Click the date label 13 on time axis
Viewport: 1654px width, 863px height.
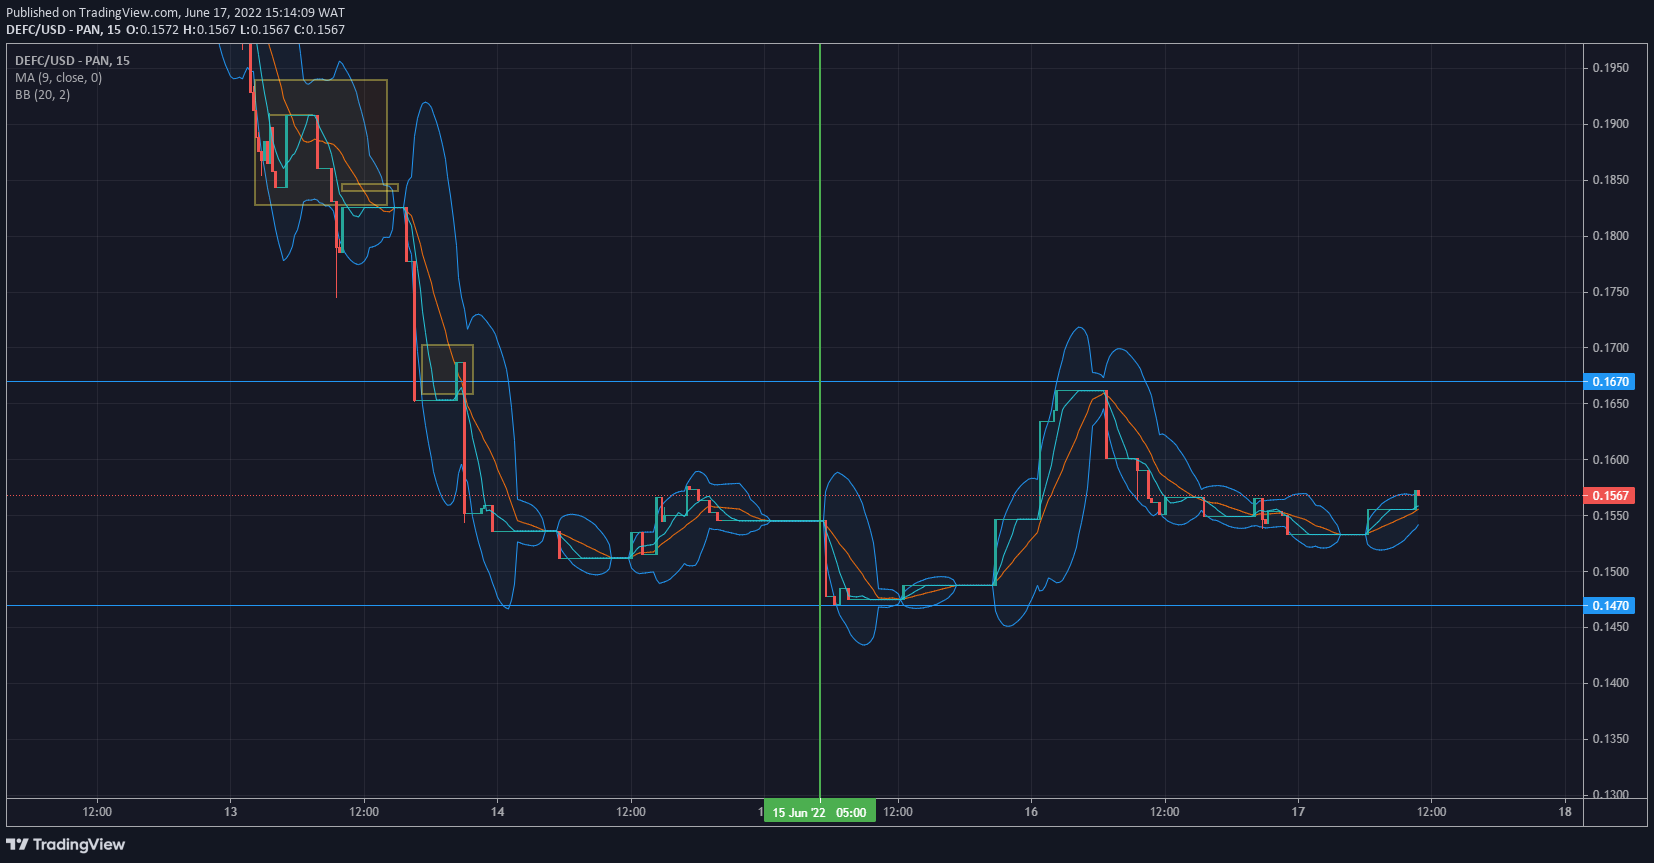pos(231,812)
